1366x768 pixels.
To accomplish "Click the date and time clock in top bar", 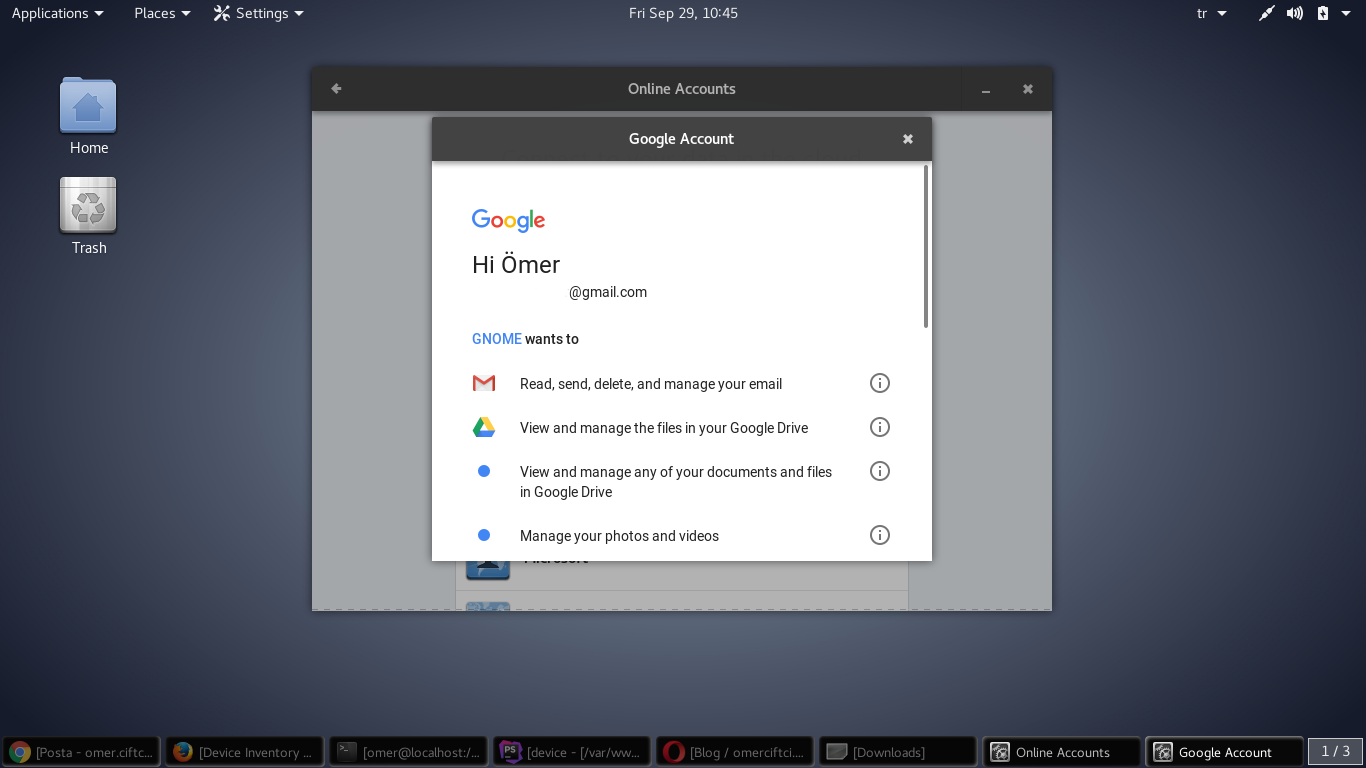I will tap(683, 13).
